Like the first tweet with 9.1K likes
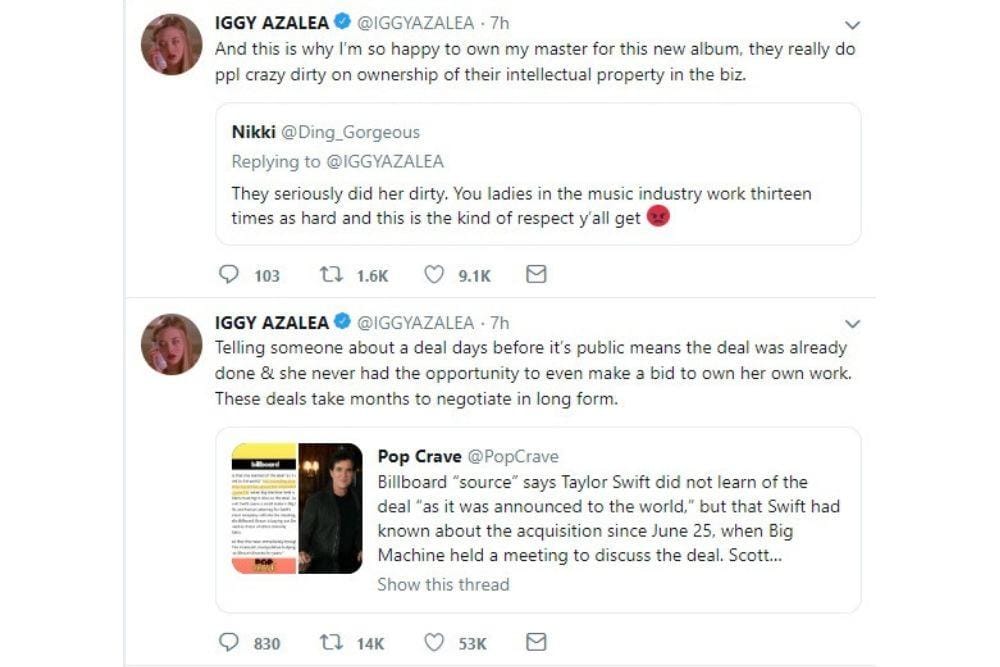 click(x=434, y=274)
